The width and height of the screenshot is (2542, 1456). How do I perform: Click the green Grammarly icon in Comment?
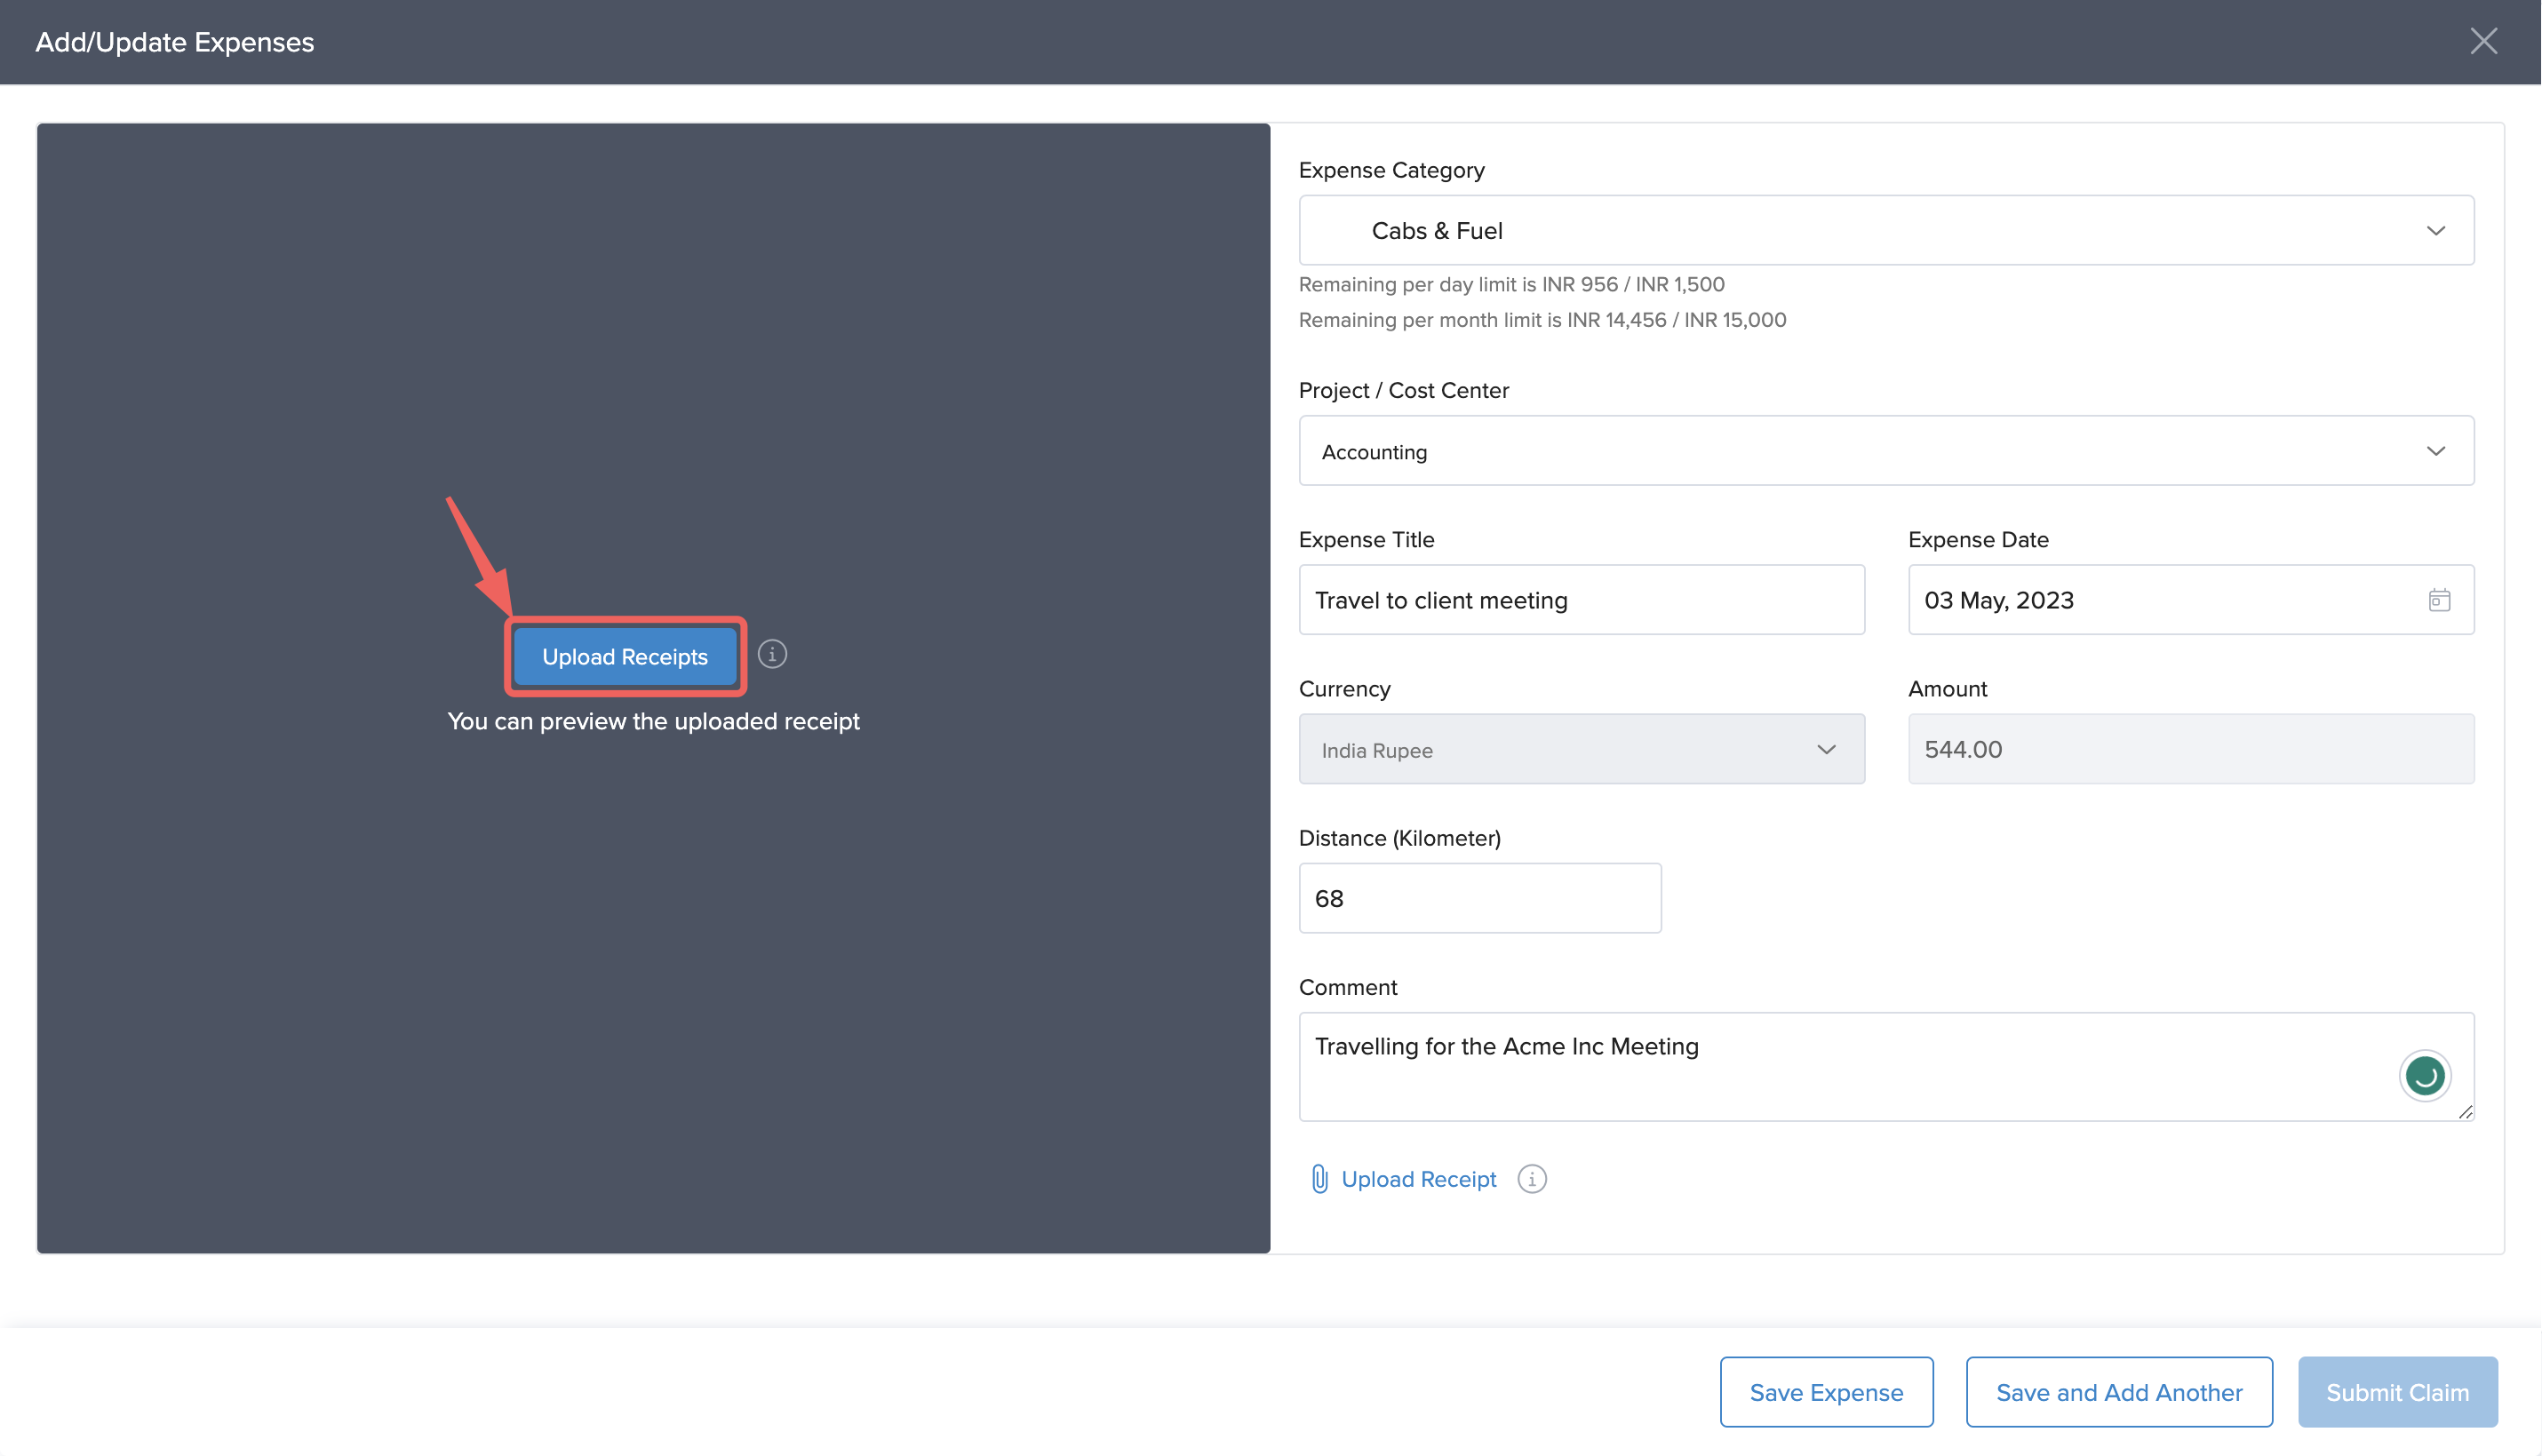point(2424,1076)
